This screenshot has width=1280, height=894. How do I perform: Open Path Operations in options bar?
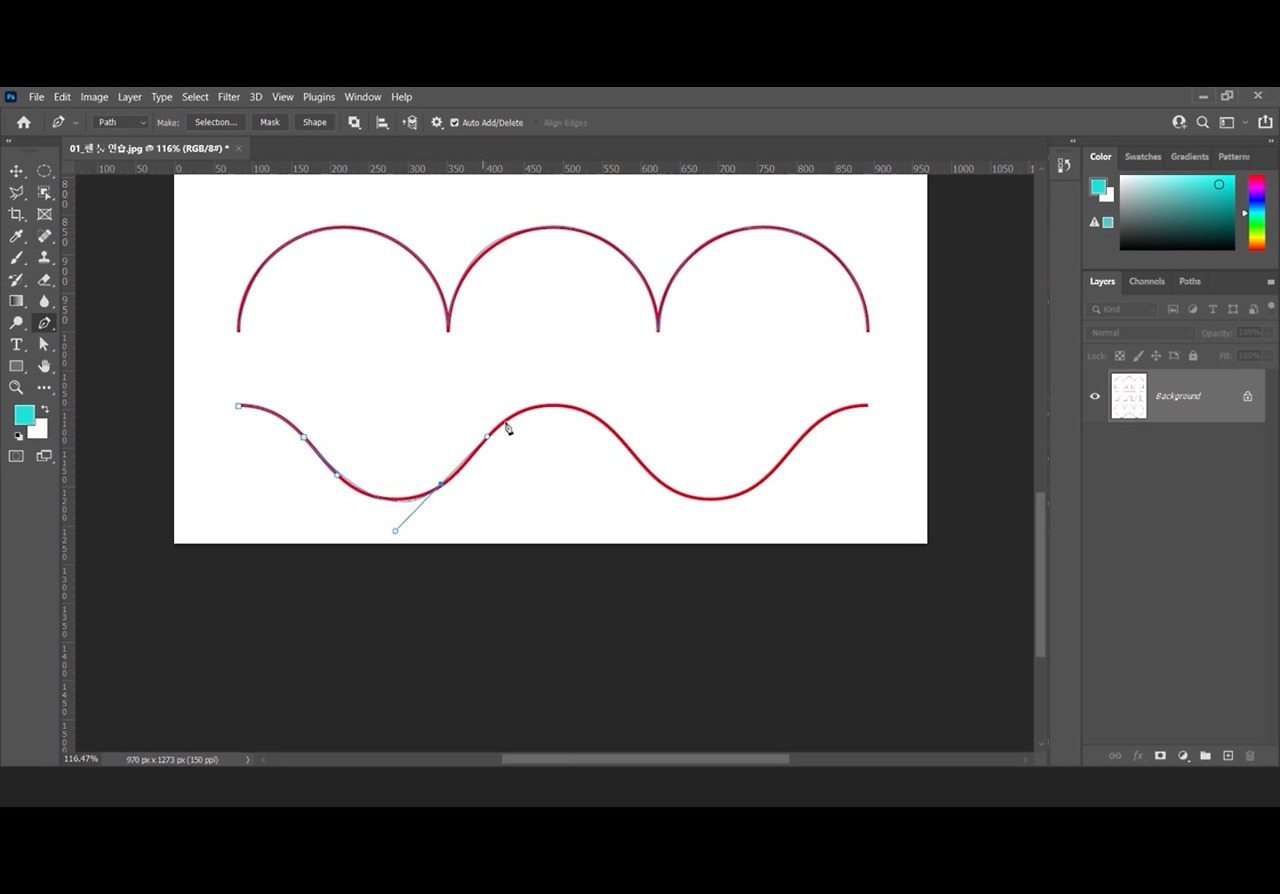click(x=354, y=122)
